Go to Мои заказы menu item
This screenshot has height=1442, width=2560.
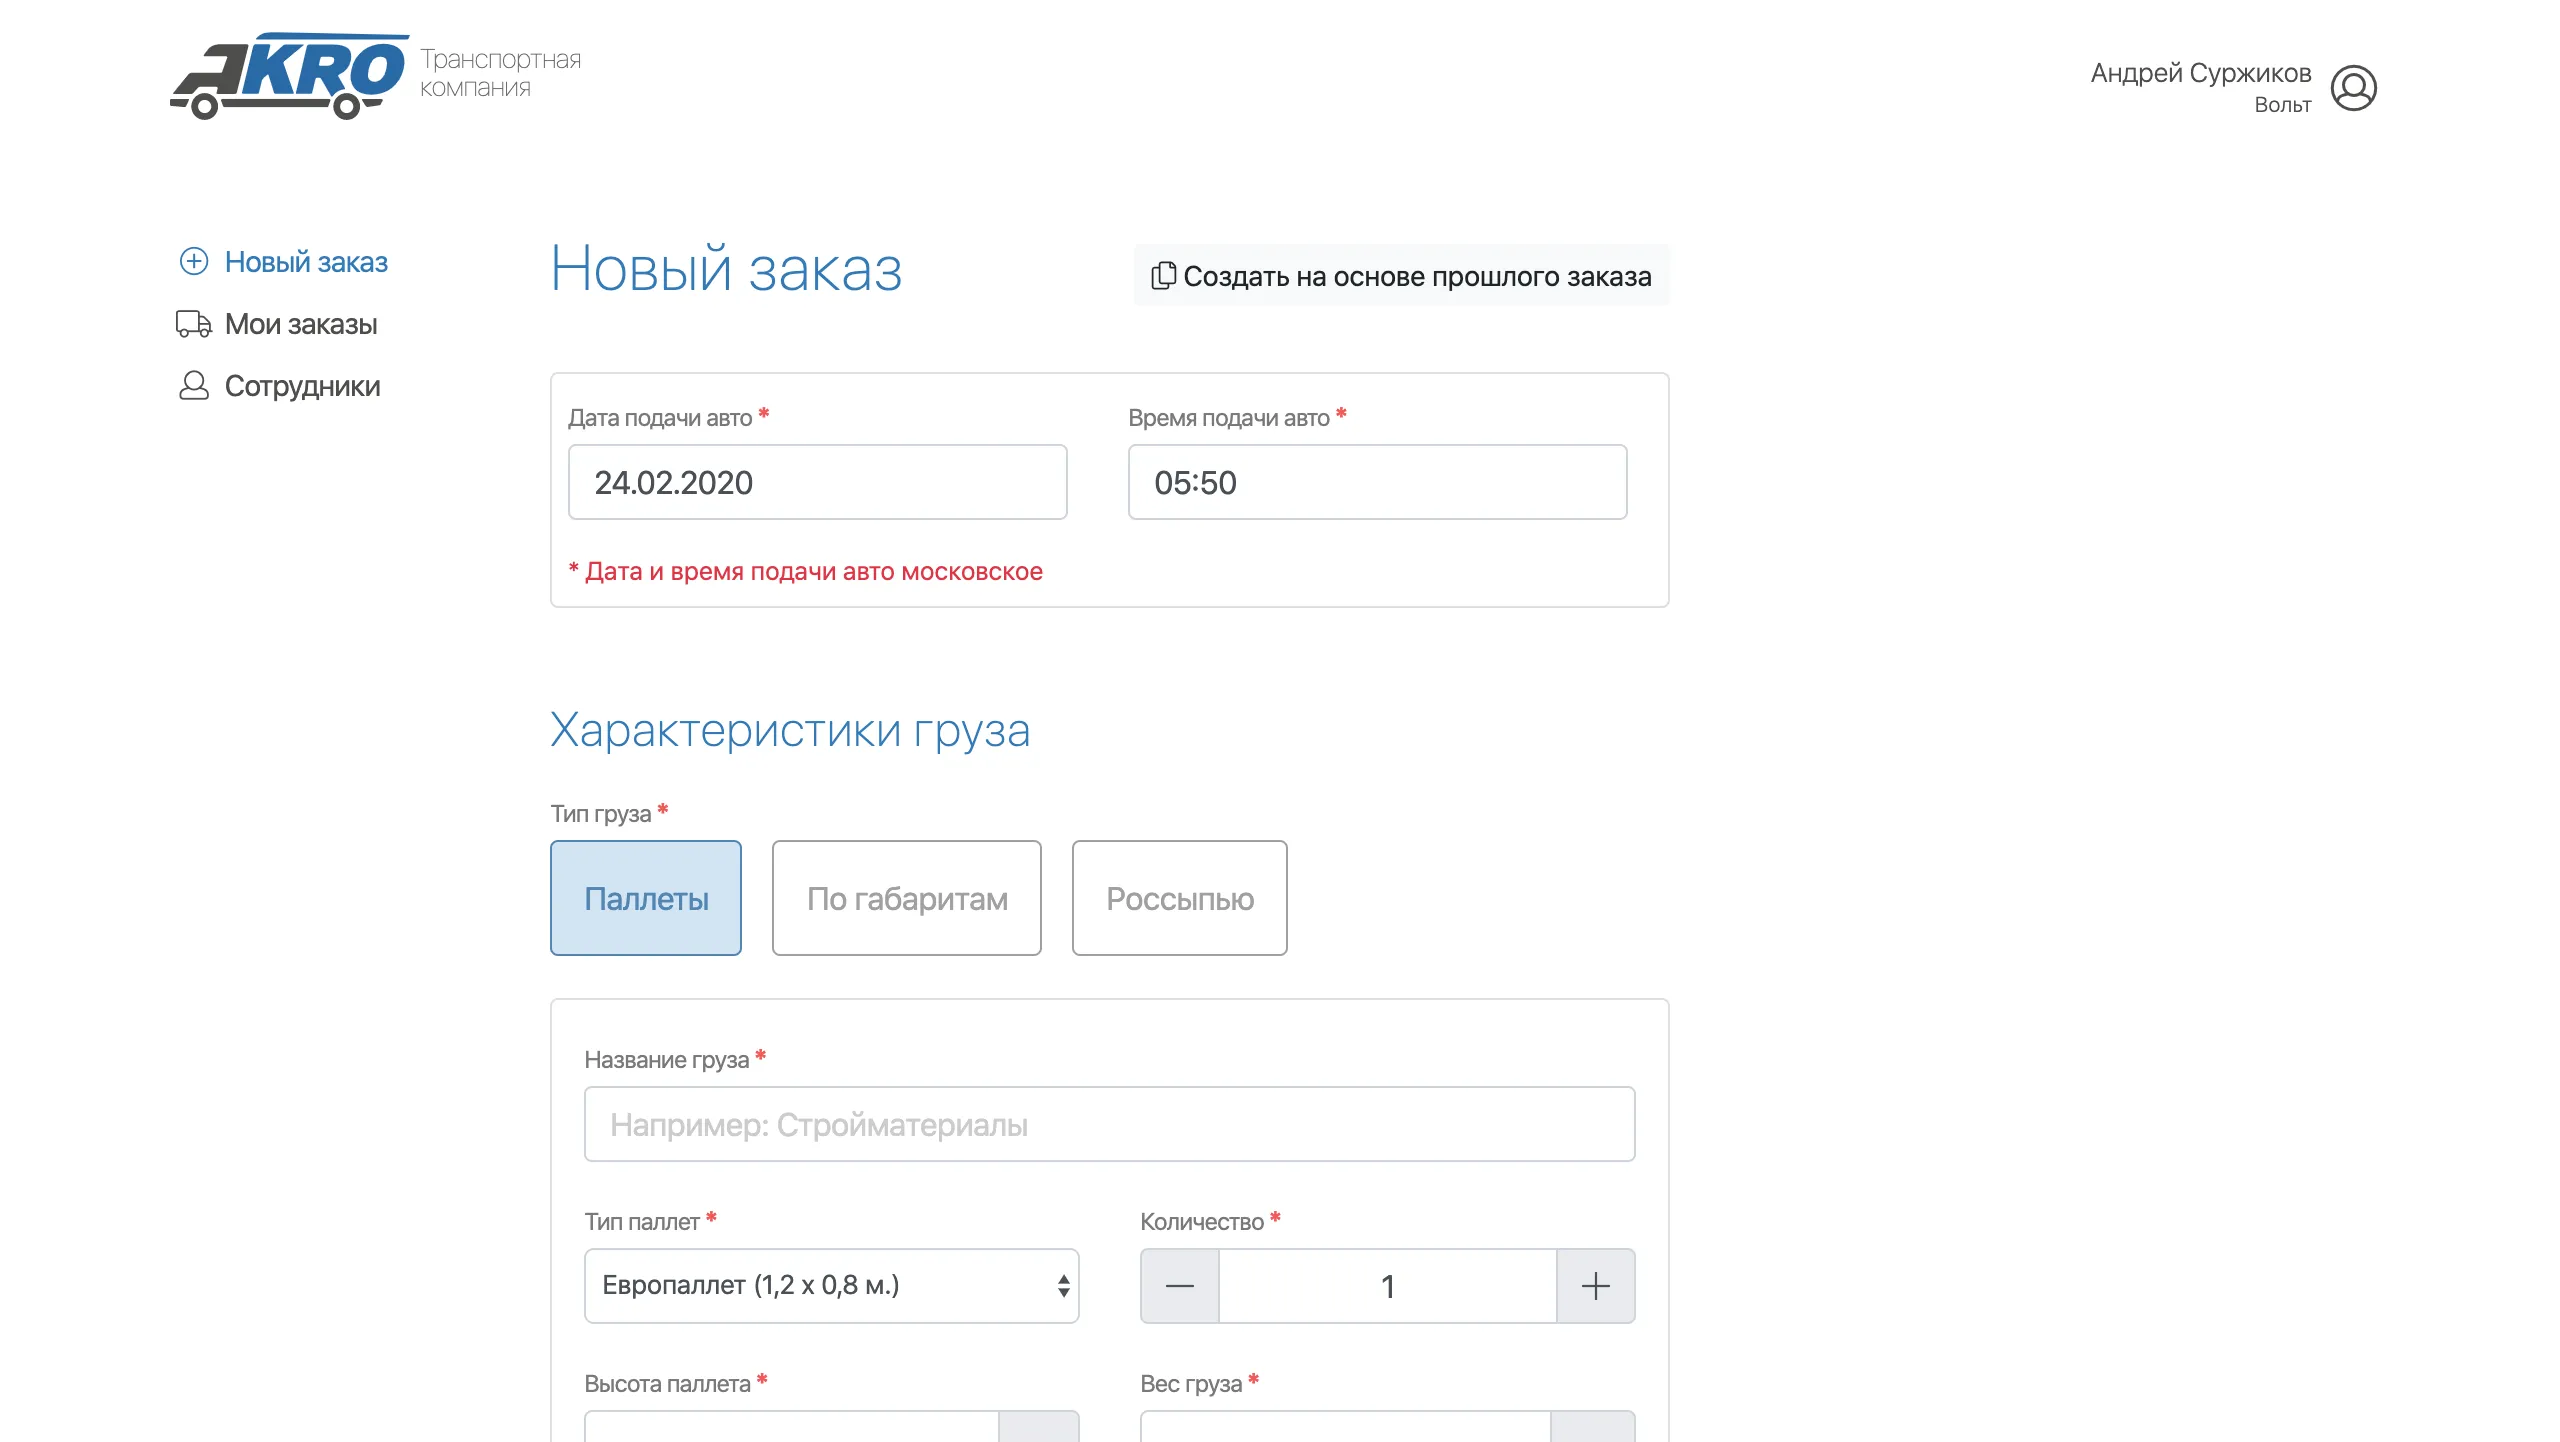point(301,324)
